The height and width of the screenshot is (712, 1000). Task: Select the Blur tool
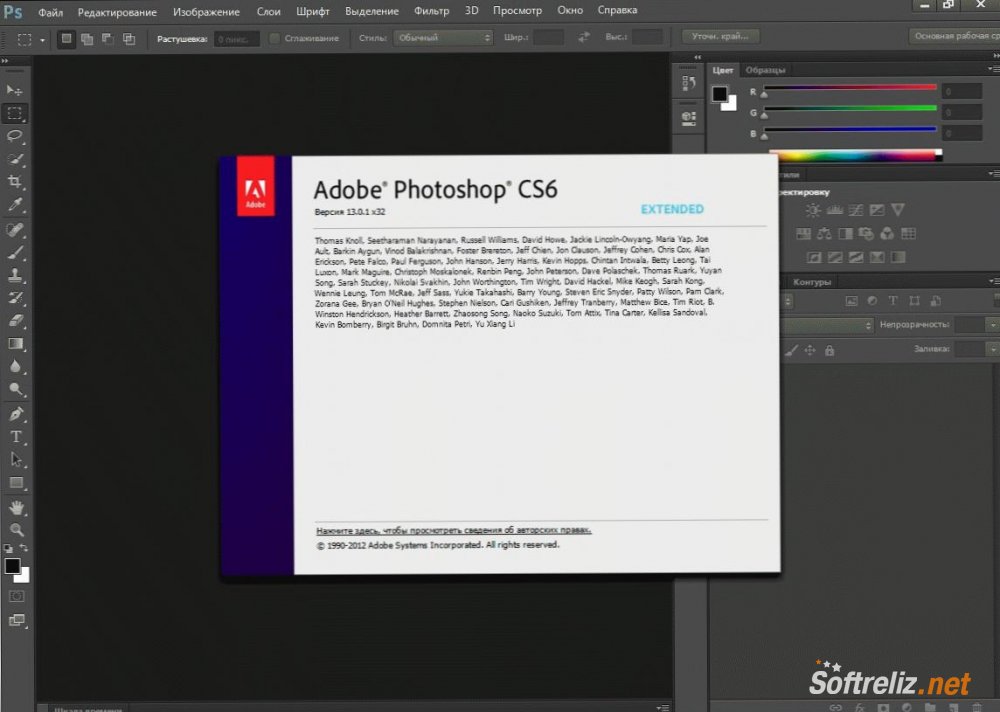[15, 367]
